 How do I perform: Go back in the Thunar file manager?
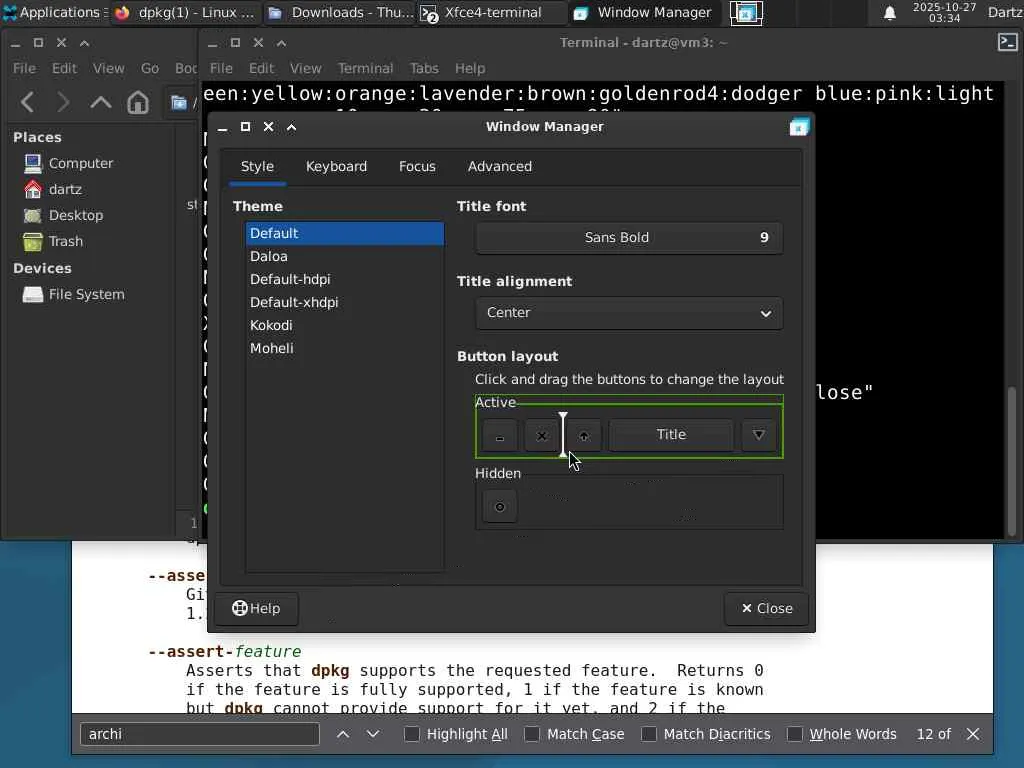27,103
